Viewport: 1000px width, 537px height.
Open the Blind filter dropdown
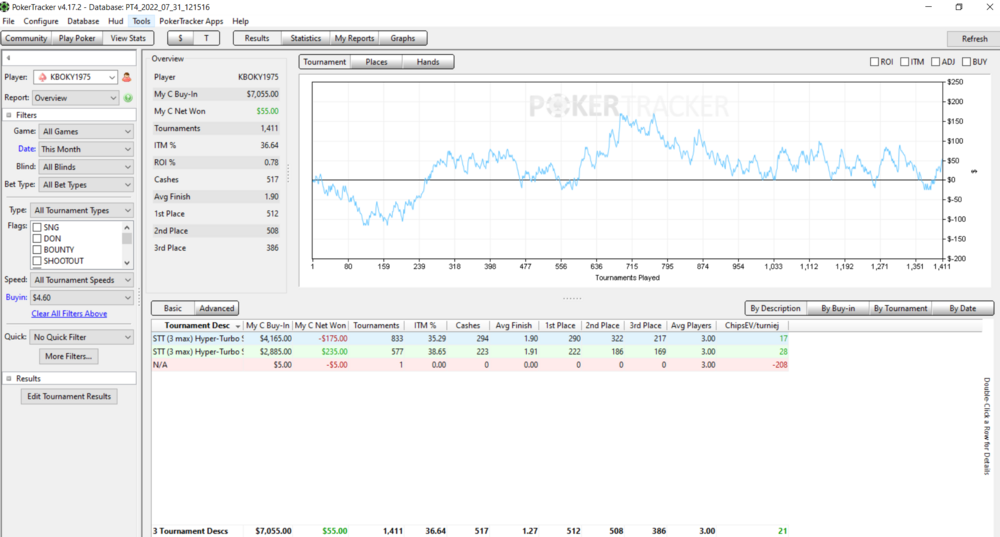(85, 167)
